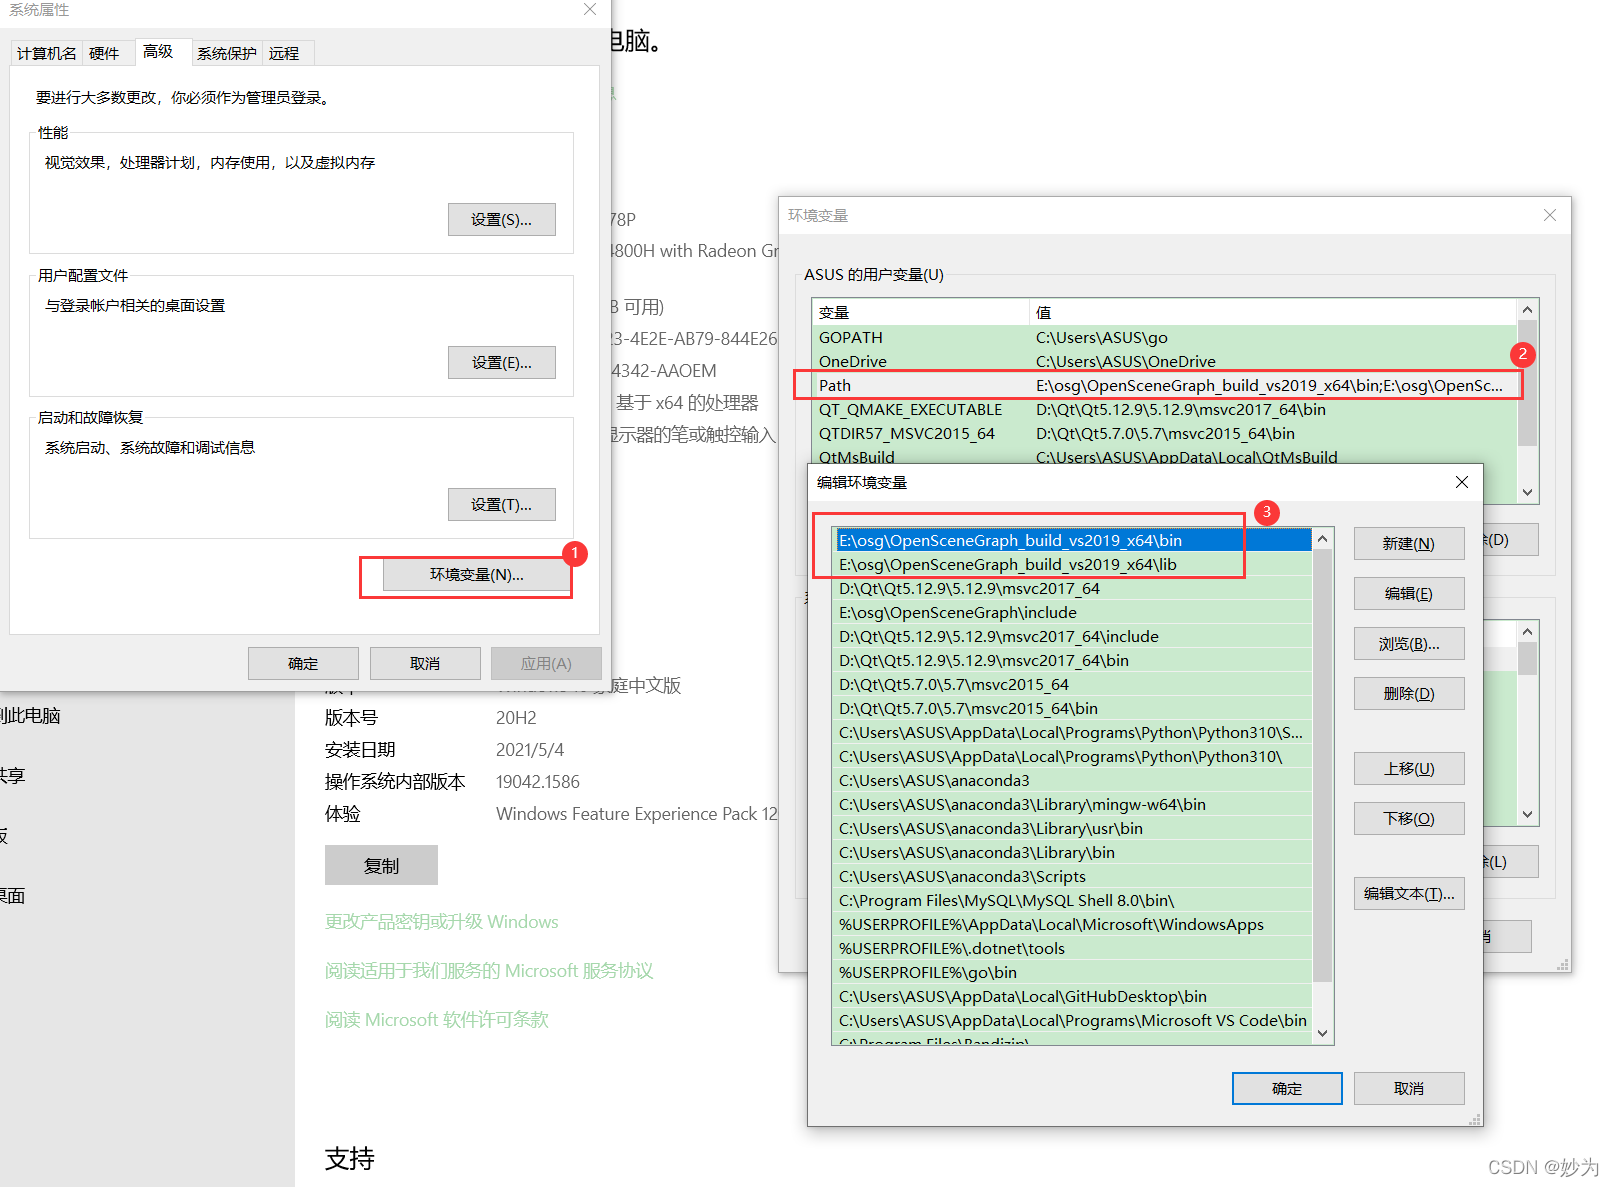Screen dimensions: 1614x1187
Task: Close the 环境变量 window
Action: click(x=1550, y=215)
